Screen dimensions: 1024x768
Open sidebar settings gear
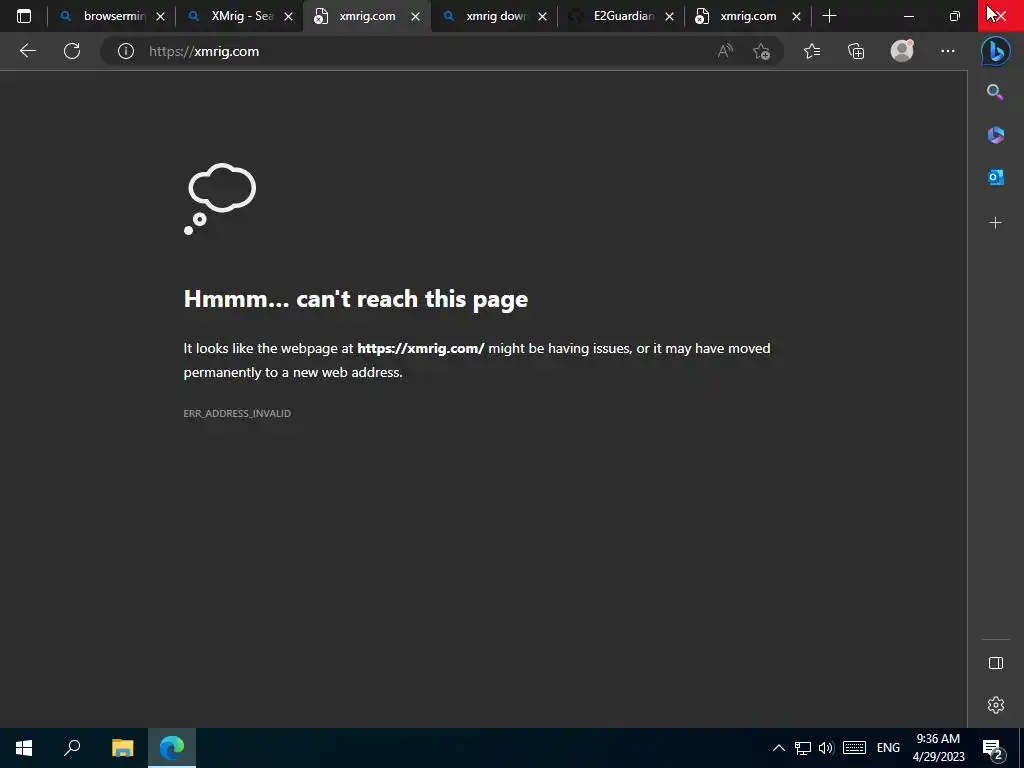tap(995, 705)
